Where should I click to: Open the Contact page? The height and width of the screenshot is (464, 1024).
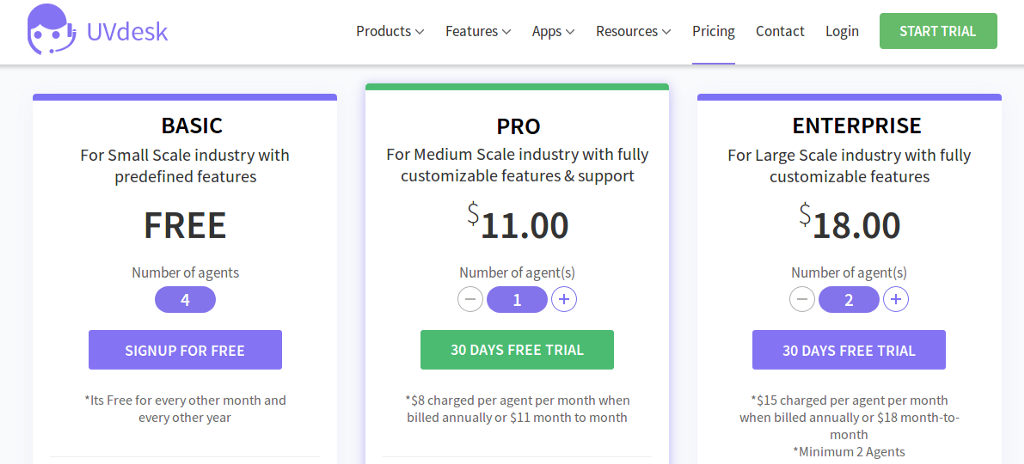point(780,31)
